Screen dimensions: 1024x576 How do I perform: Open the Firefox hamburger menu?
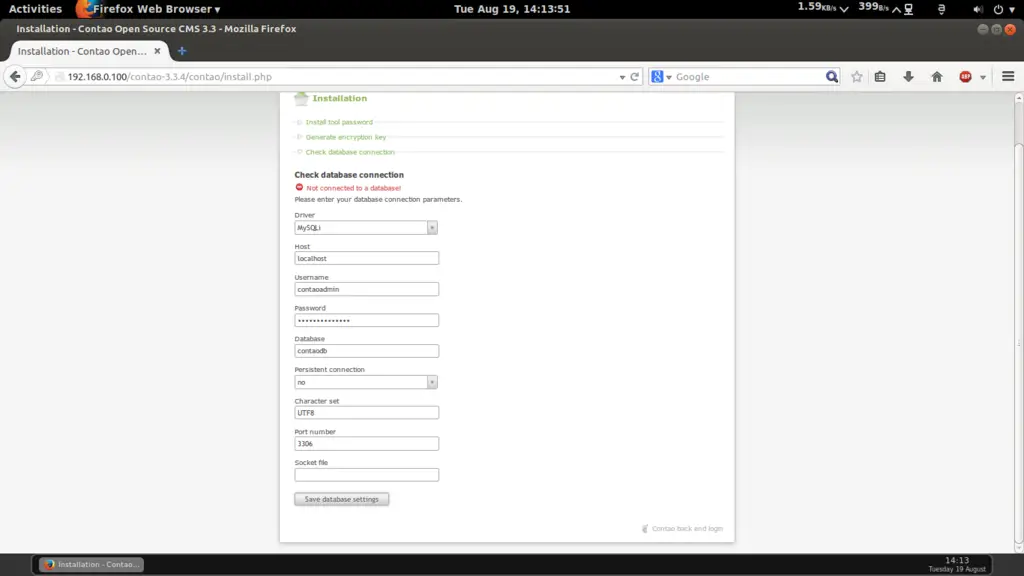[x=1008, y=76]
